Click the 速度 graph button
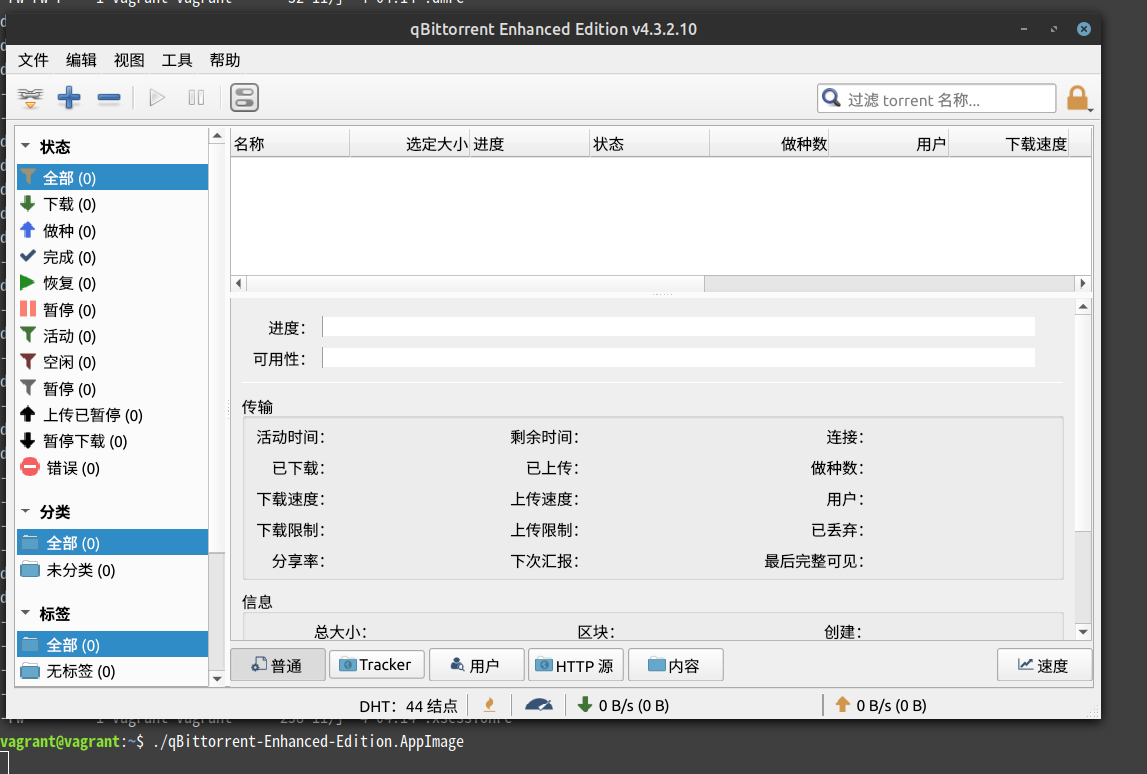The width and height of the screenshot is (1147, 774). tap(1045, 665)
